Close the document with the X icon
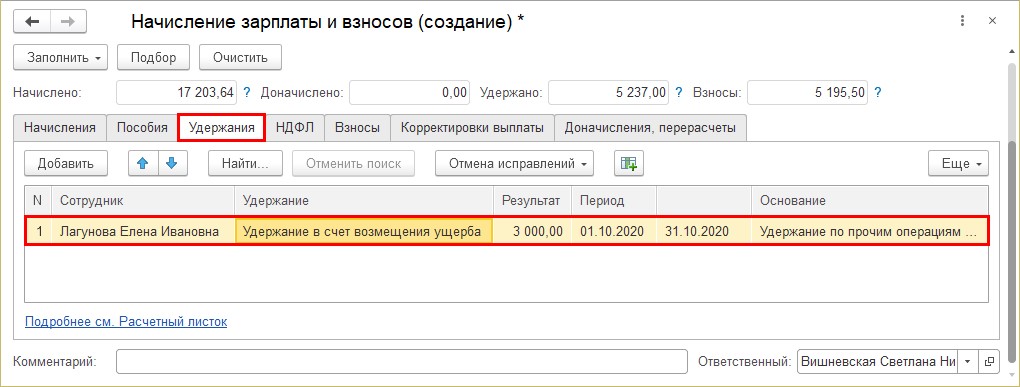Viewport: 1020px width, 387px height. point(992,21)
